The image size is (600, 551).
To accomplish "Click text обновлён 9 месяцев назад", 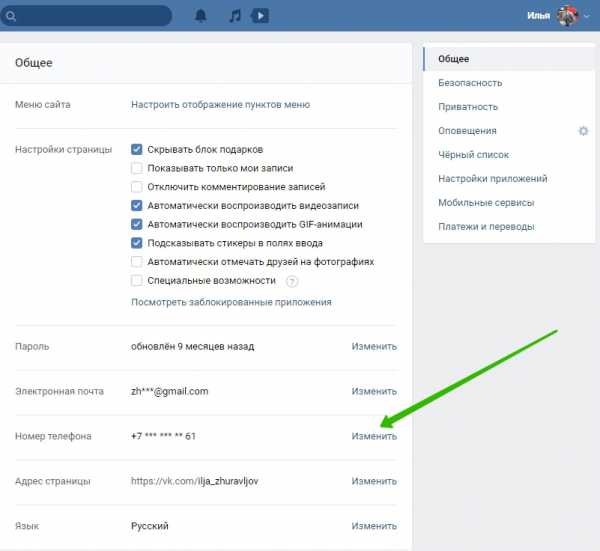I will coord(192,347).
